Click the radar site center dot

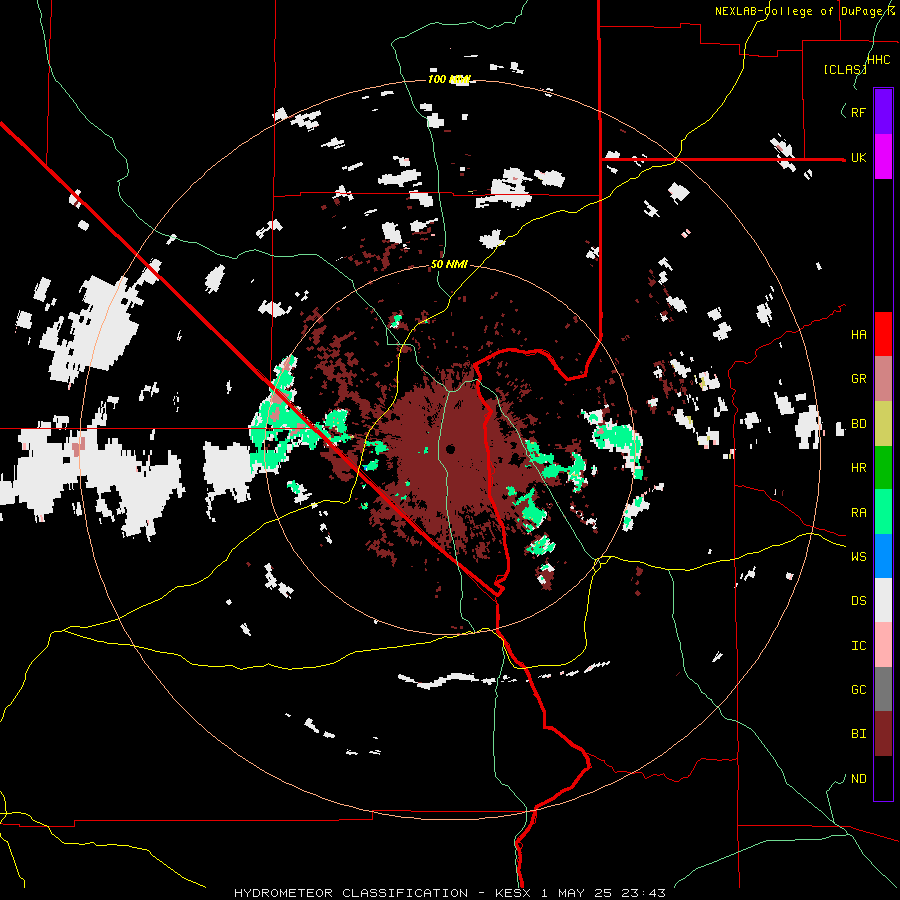click(x=451, y=449)
